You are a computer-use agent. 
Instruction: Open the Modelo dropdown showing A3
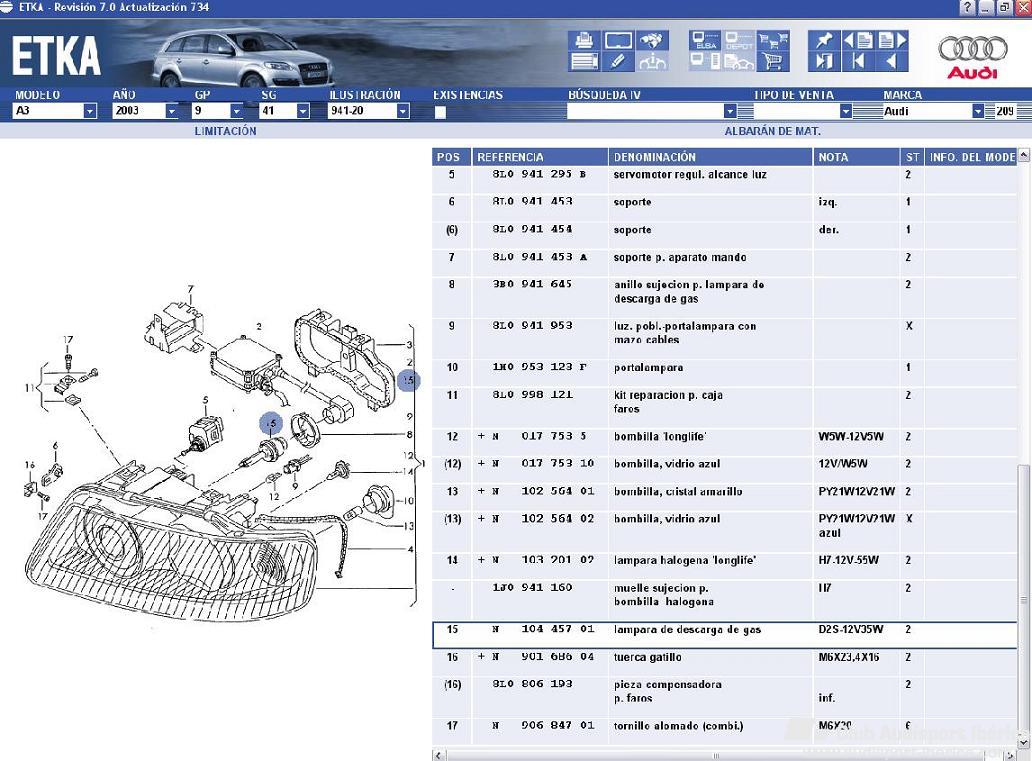[89, 112]
